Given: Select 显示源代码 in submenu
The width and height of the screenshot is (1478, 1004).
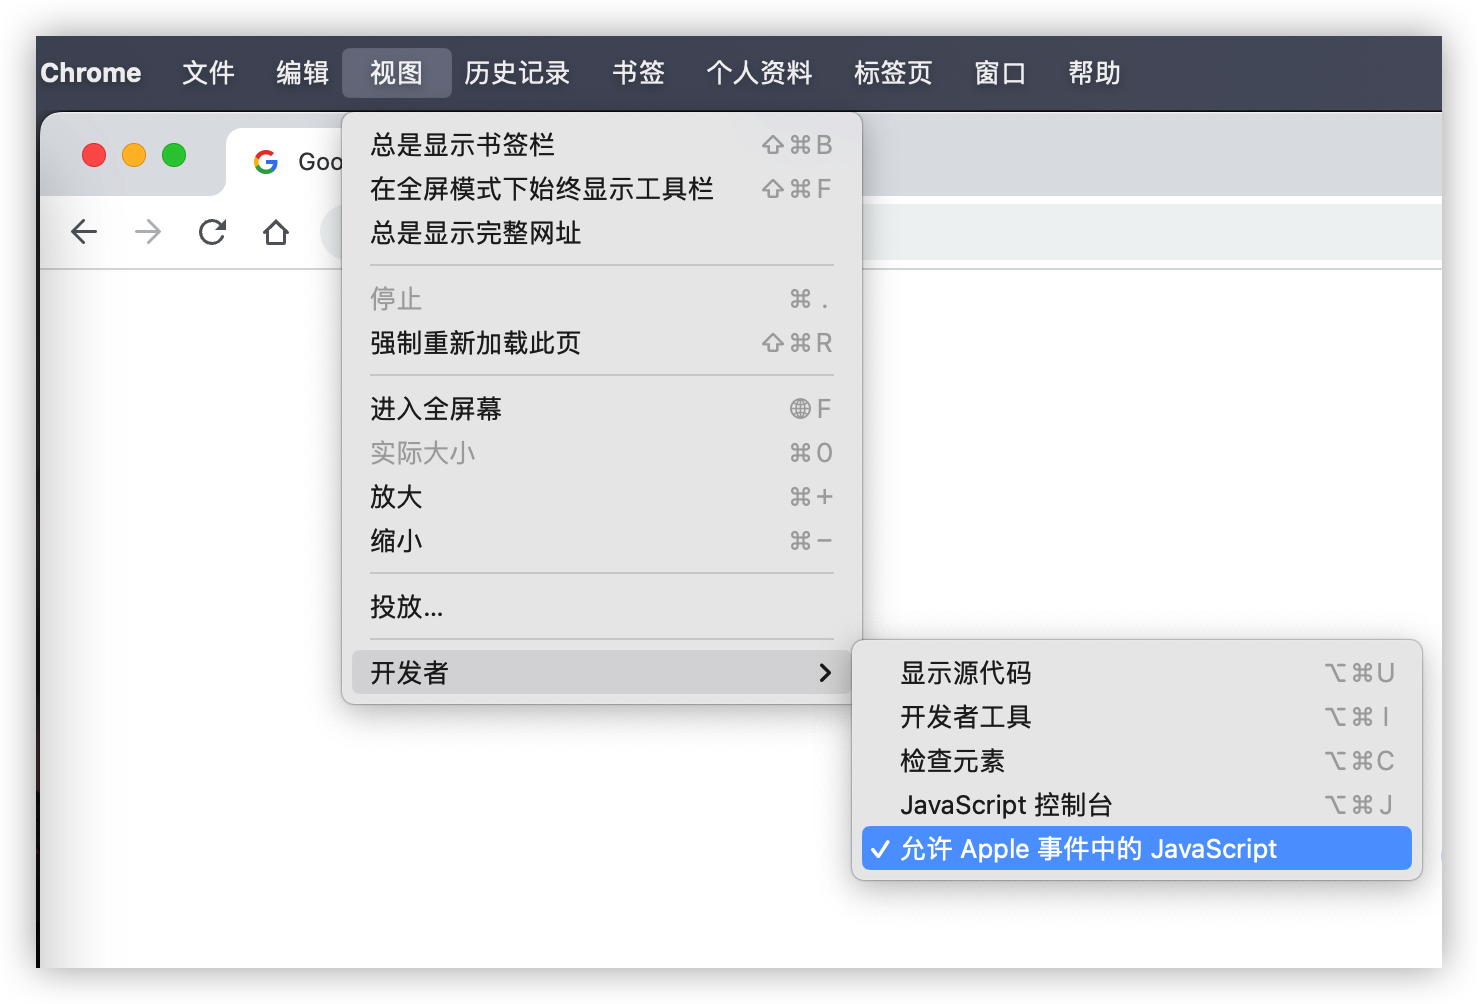Looking at the screenshot, I should (1137, 673).
